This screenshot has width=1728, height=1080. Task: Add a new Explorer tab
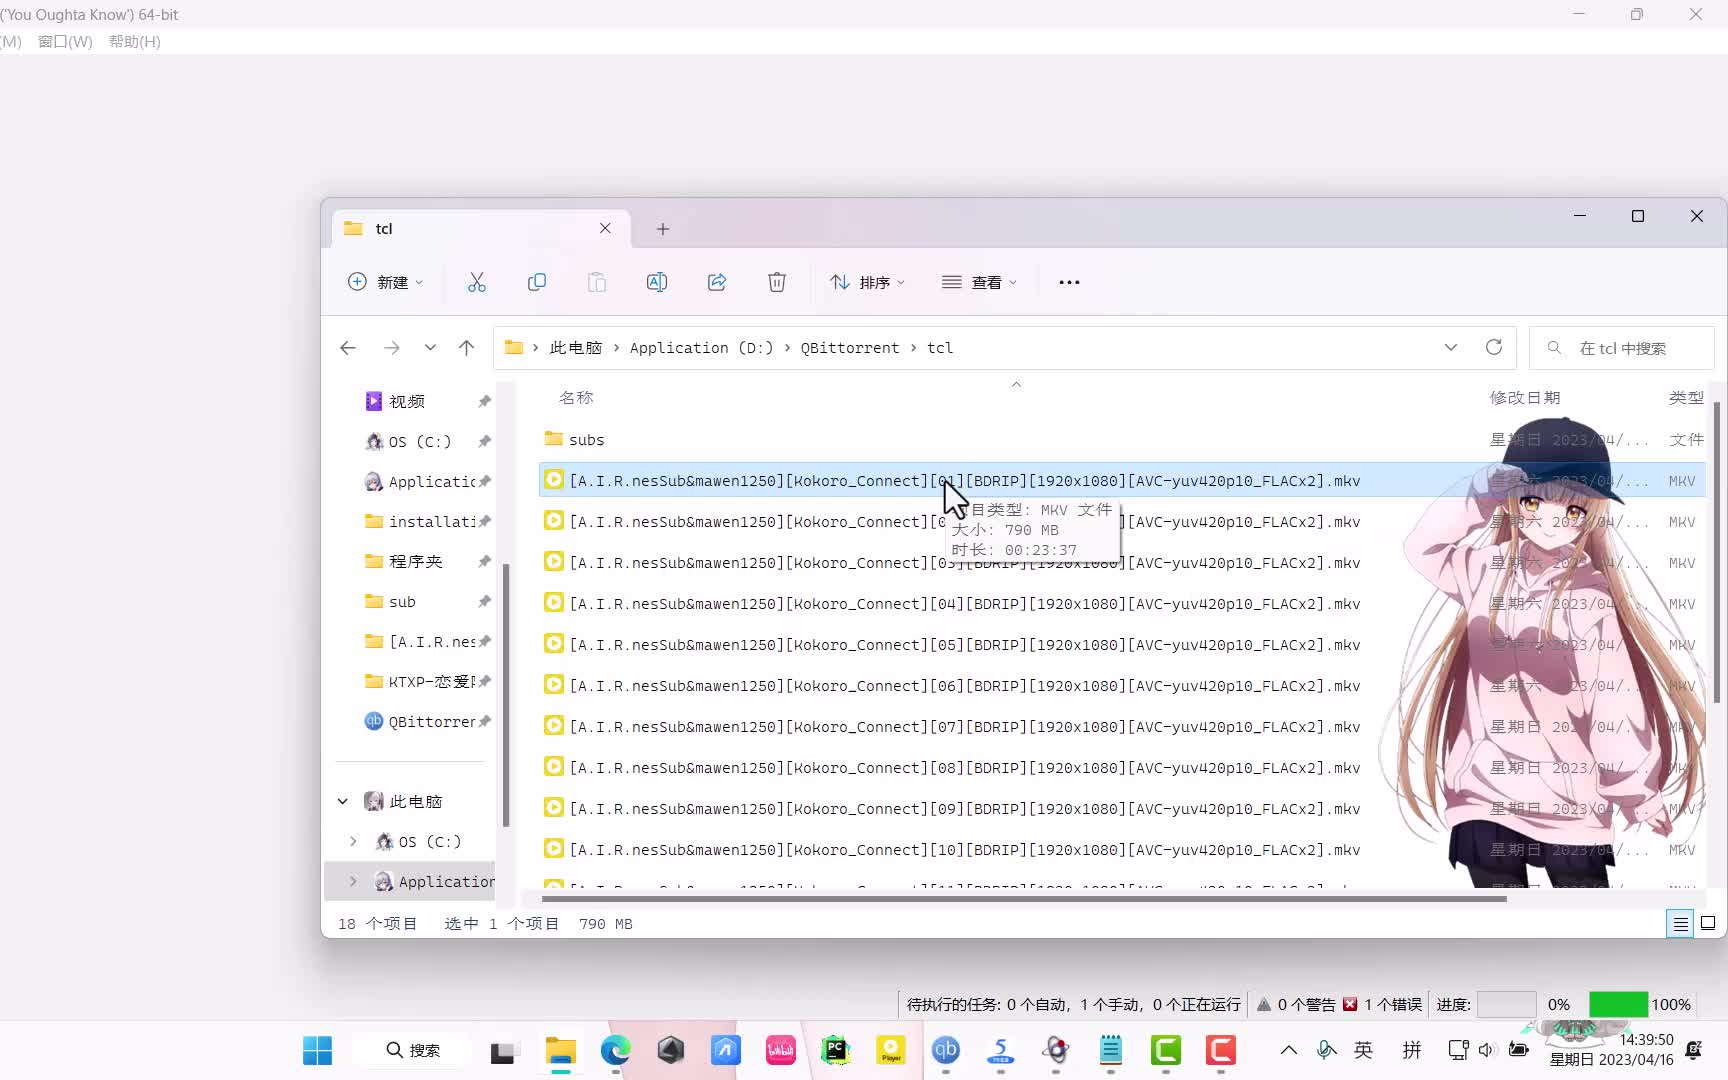click(x=663, y=229)
